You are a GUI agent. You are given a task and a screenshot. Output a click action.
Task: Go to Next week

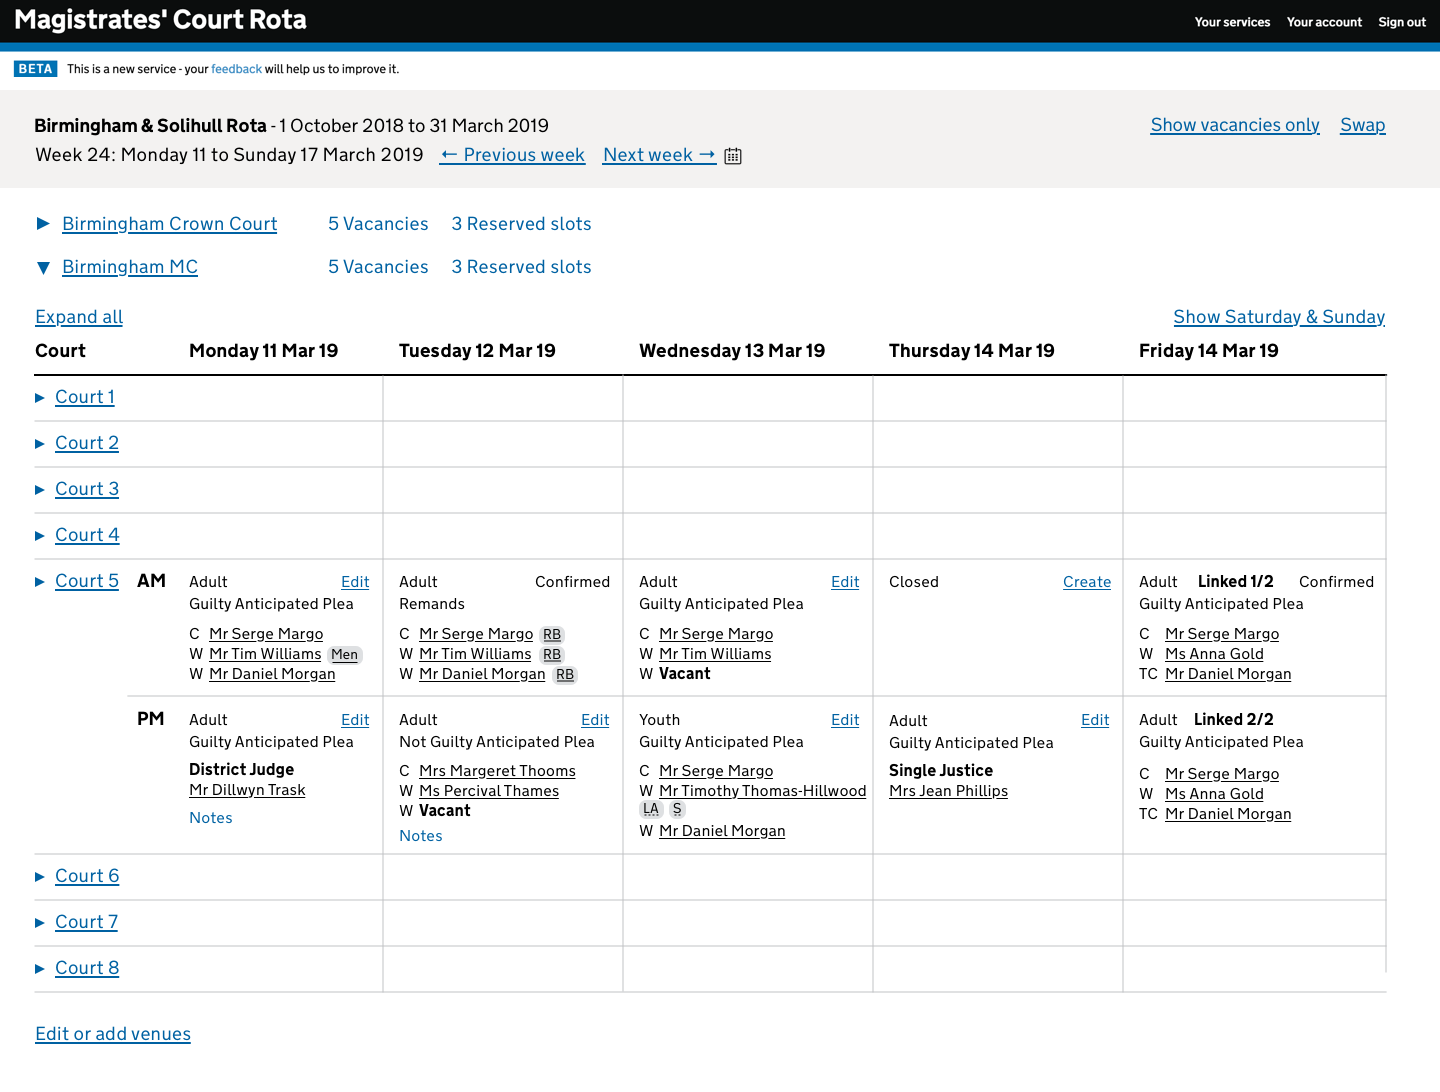tap(659, 155)
